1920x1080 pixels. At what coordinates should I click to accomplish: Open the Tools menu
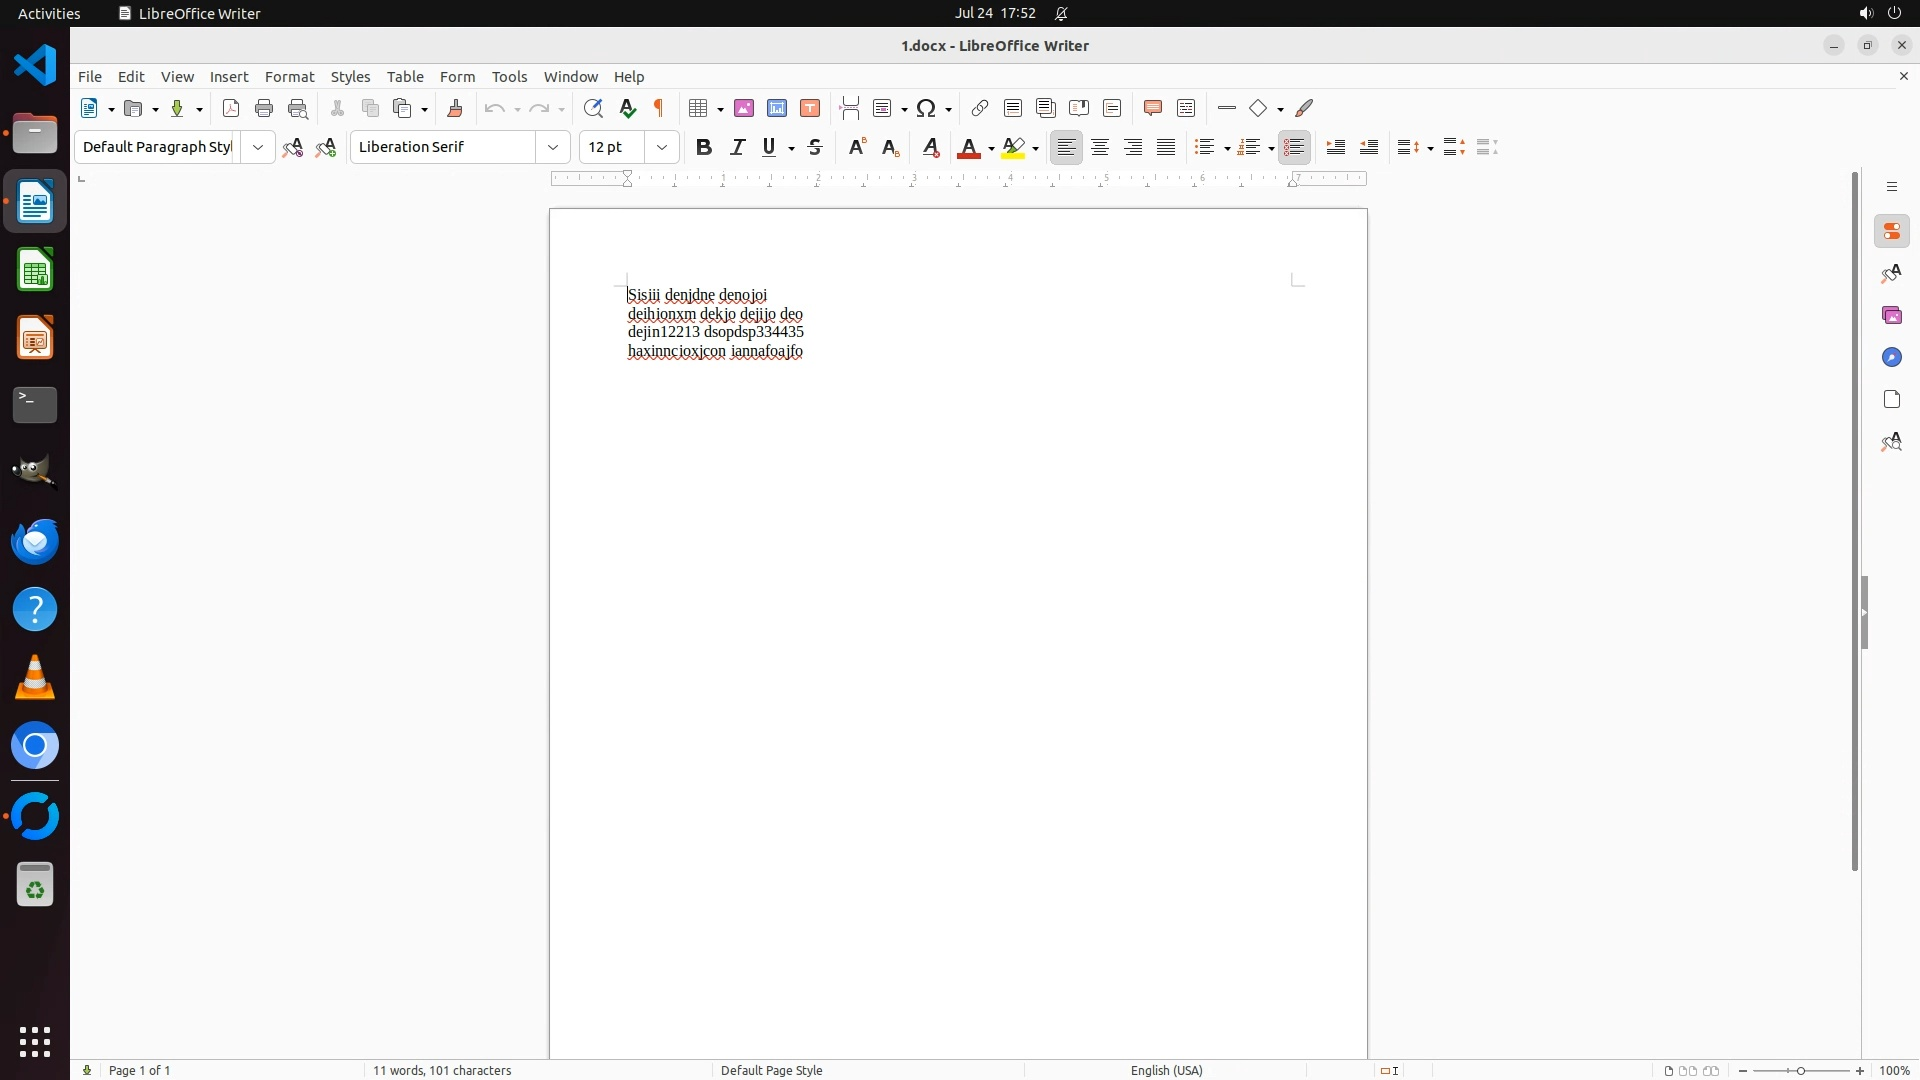click(x=509, y=77)
